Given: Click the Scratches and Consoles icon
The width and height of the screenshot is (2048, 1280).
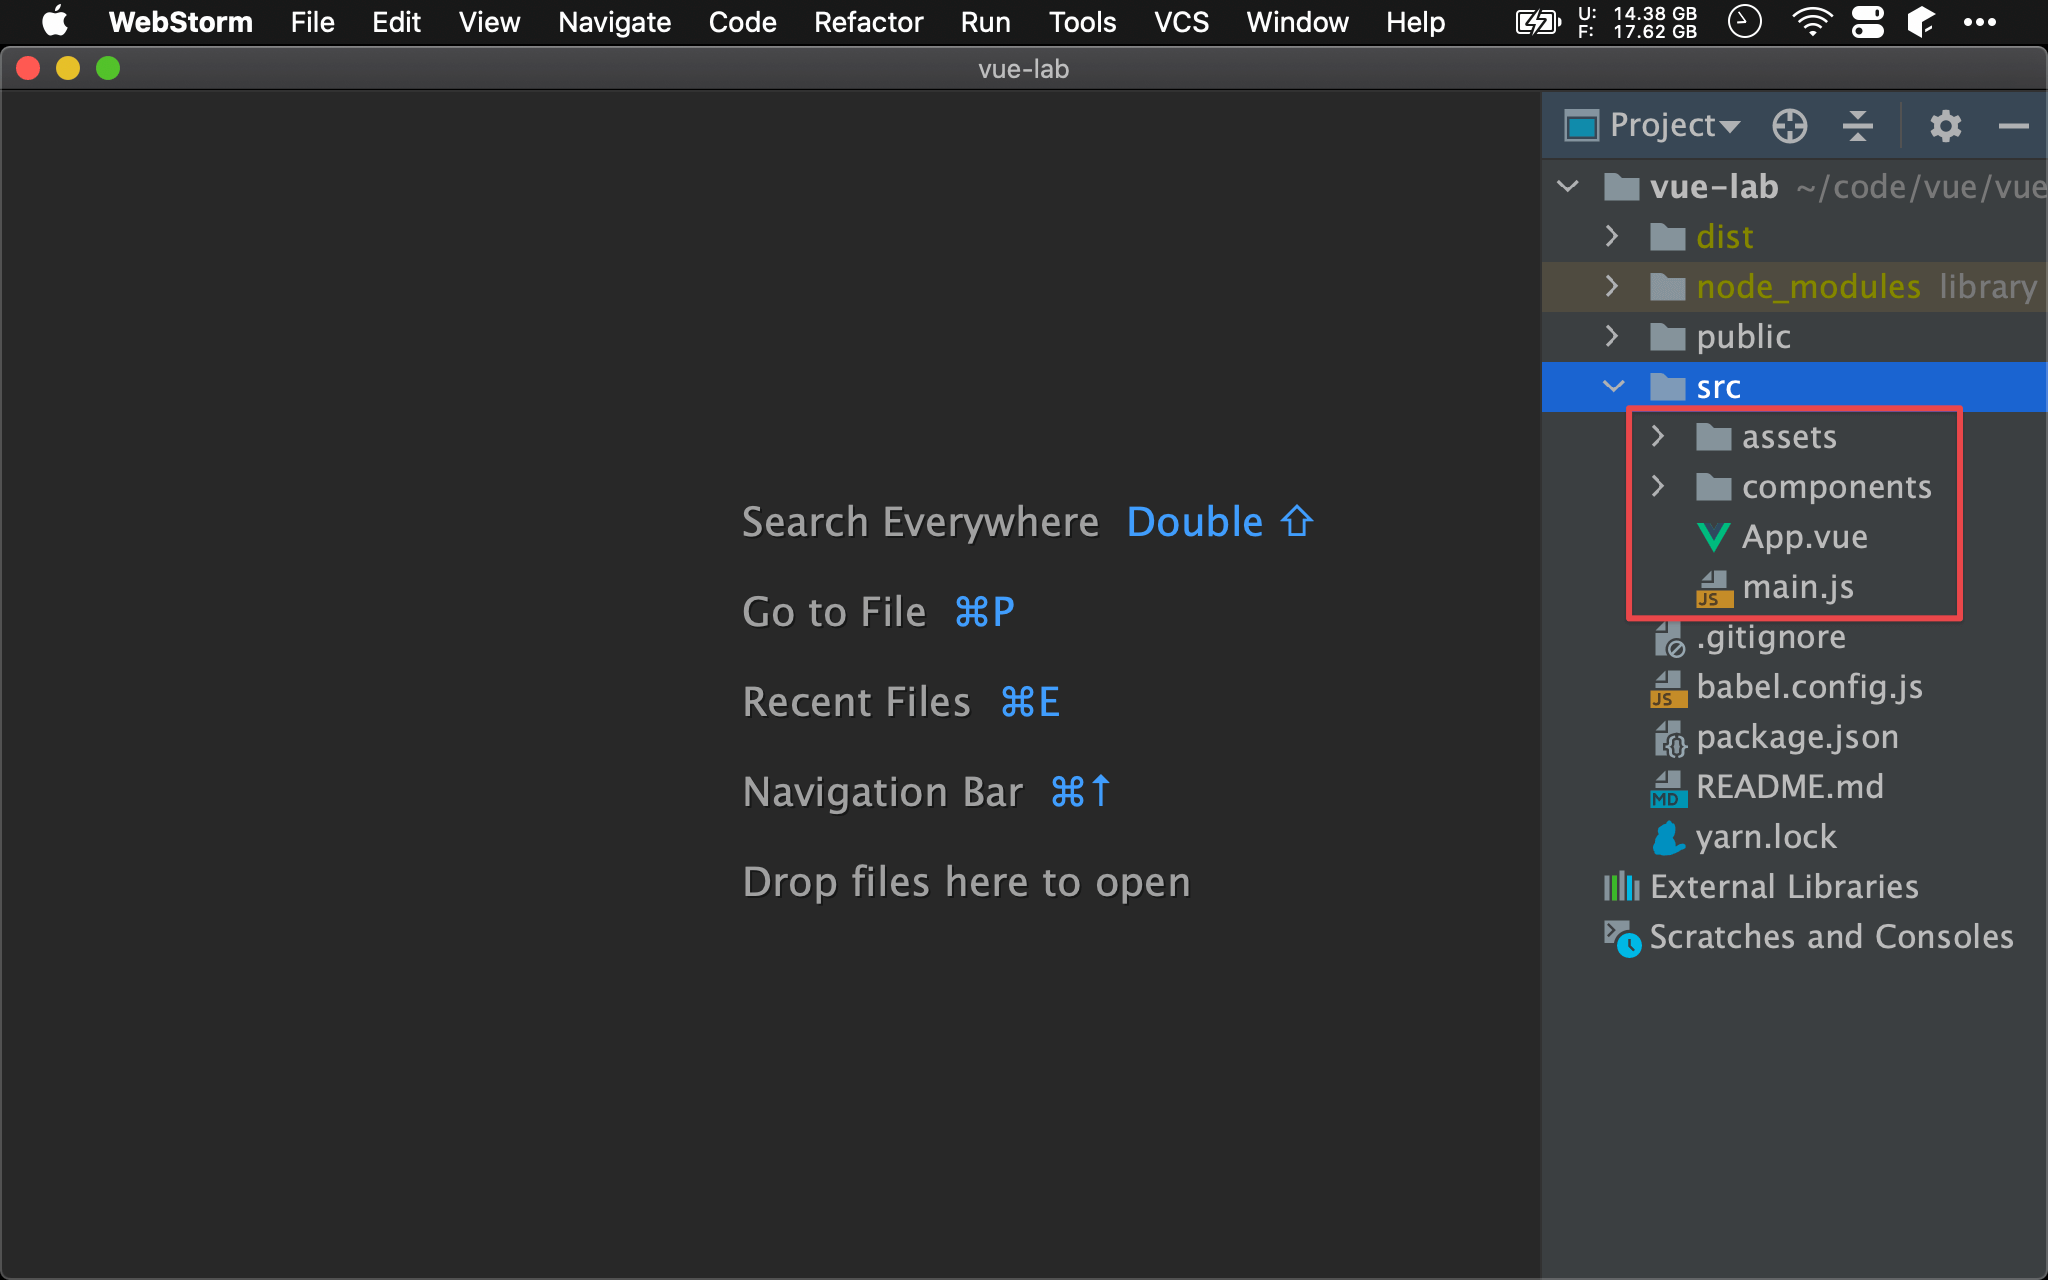Looking at the screenshot, I should pos(1622,938).
